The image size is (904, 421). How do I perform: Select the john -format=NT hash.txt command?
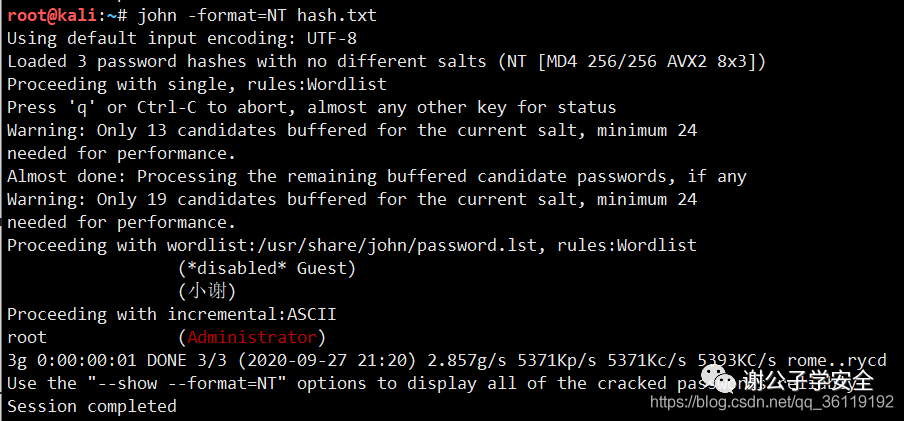257,16
